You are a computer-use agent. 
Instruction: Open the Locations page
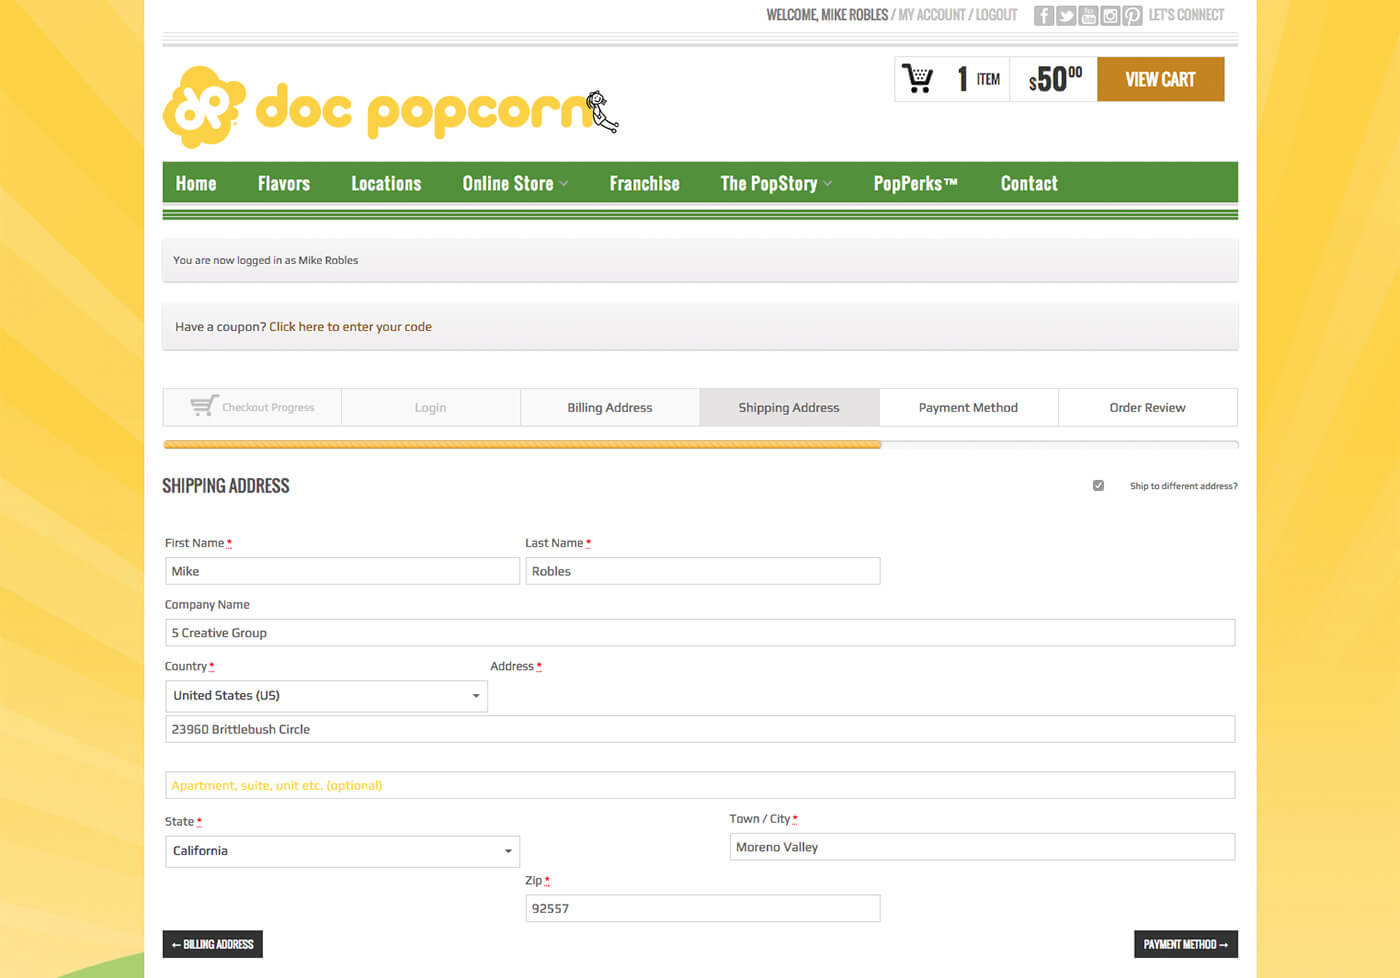pyautogui.click(x=386, y=183)
